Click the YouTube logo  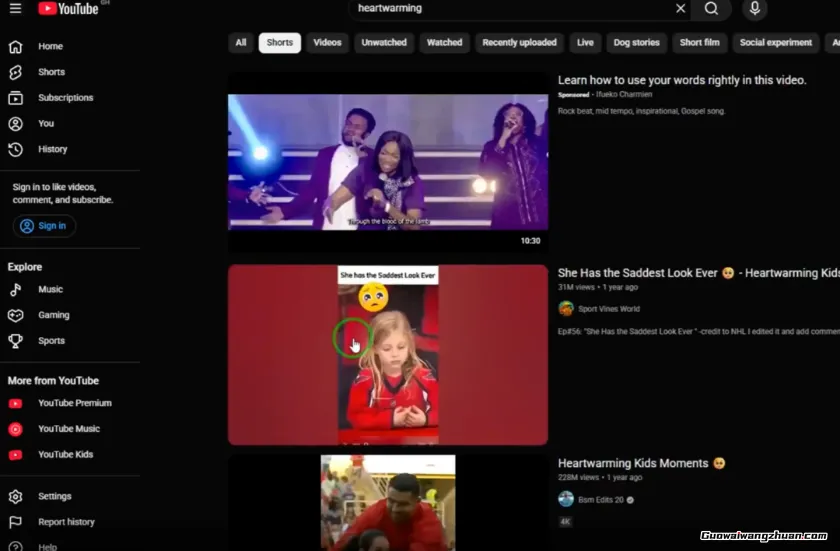[x=68, y=9]
